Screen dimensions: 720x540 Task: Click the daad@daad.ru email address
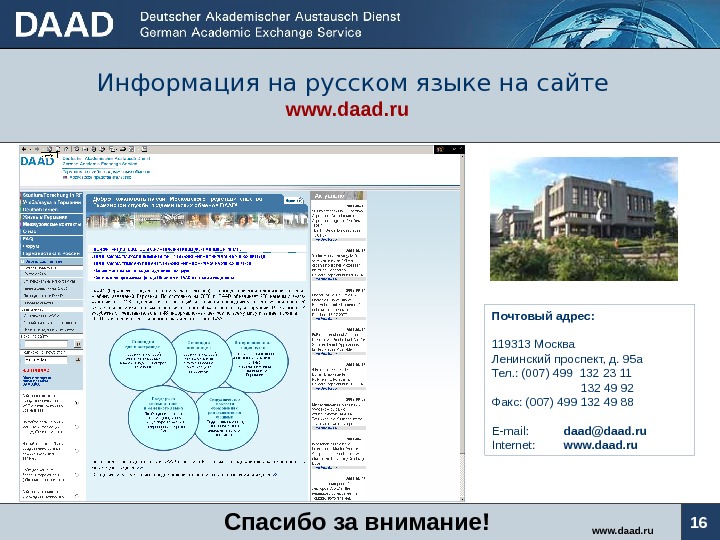point(605,431)
